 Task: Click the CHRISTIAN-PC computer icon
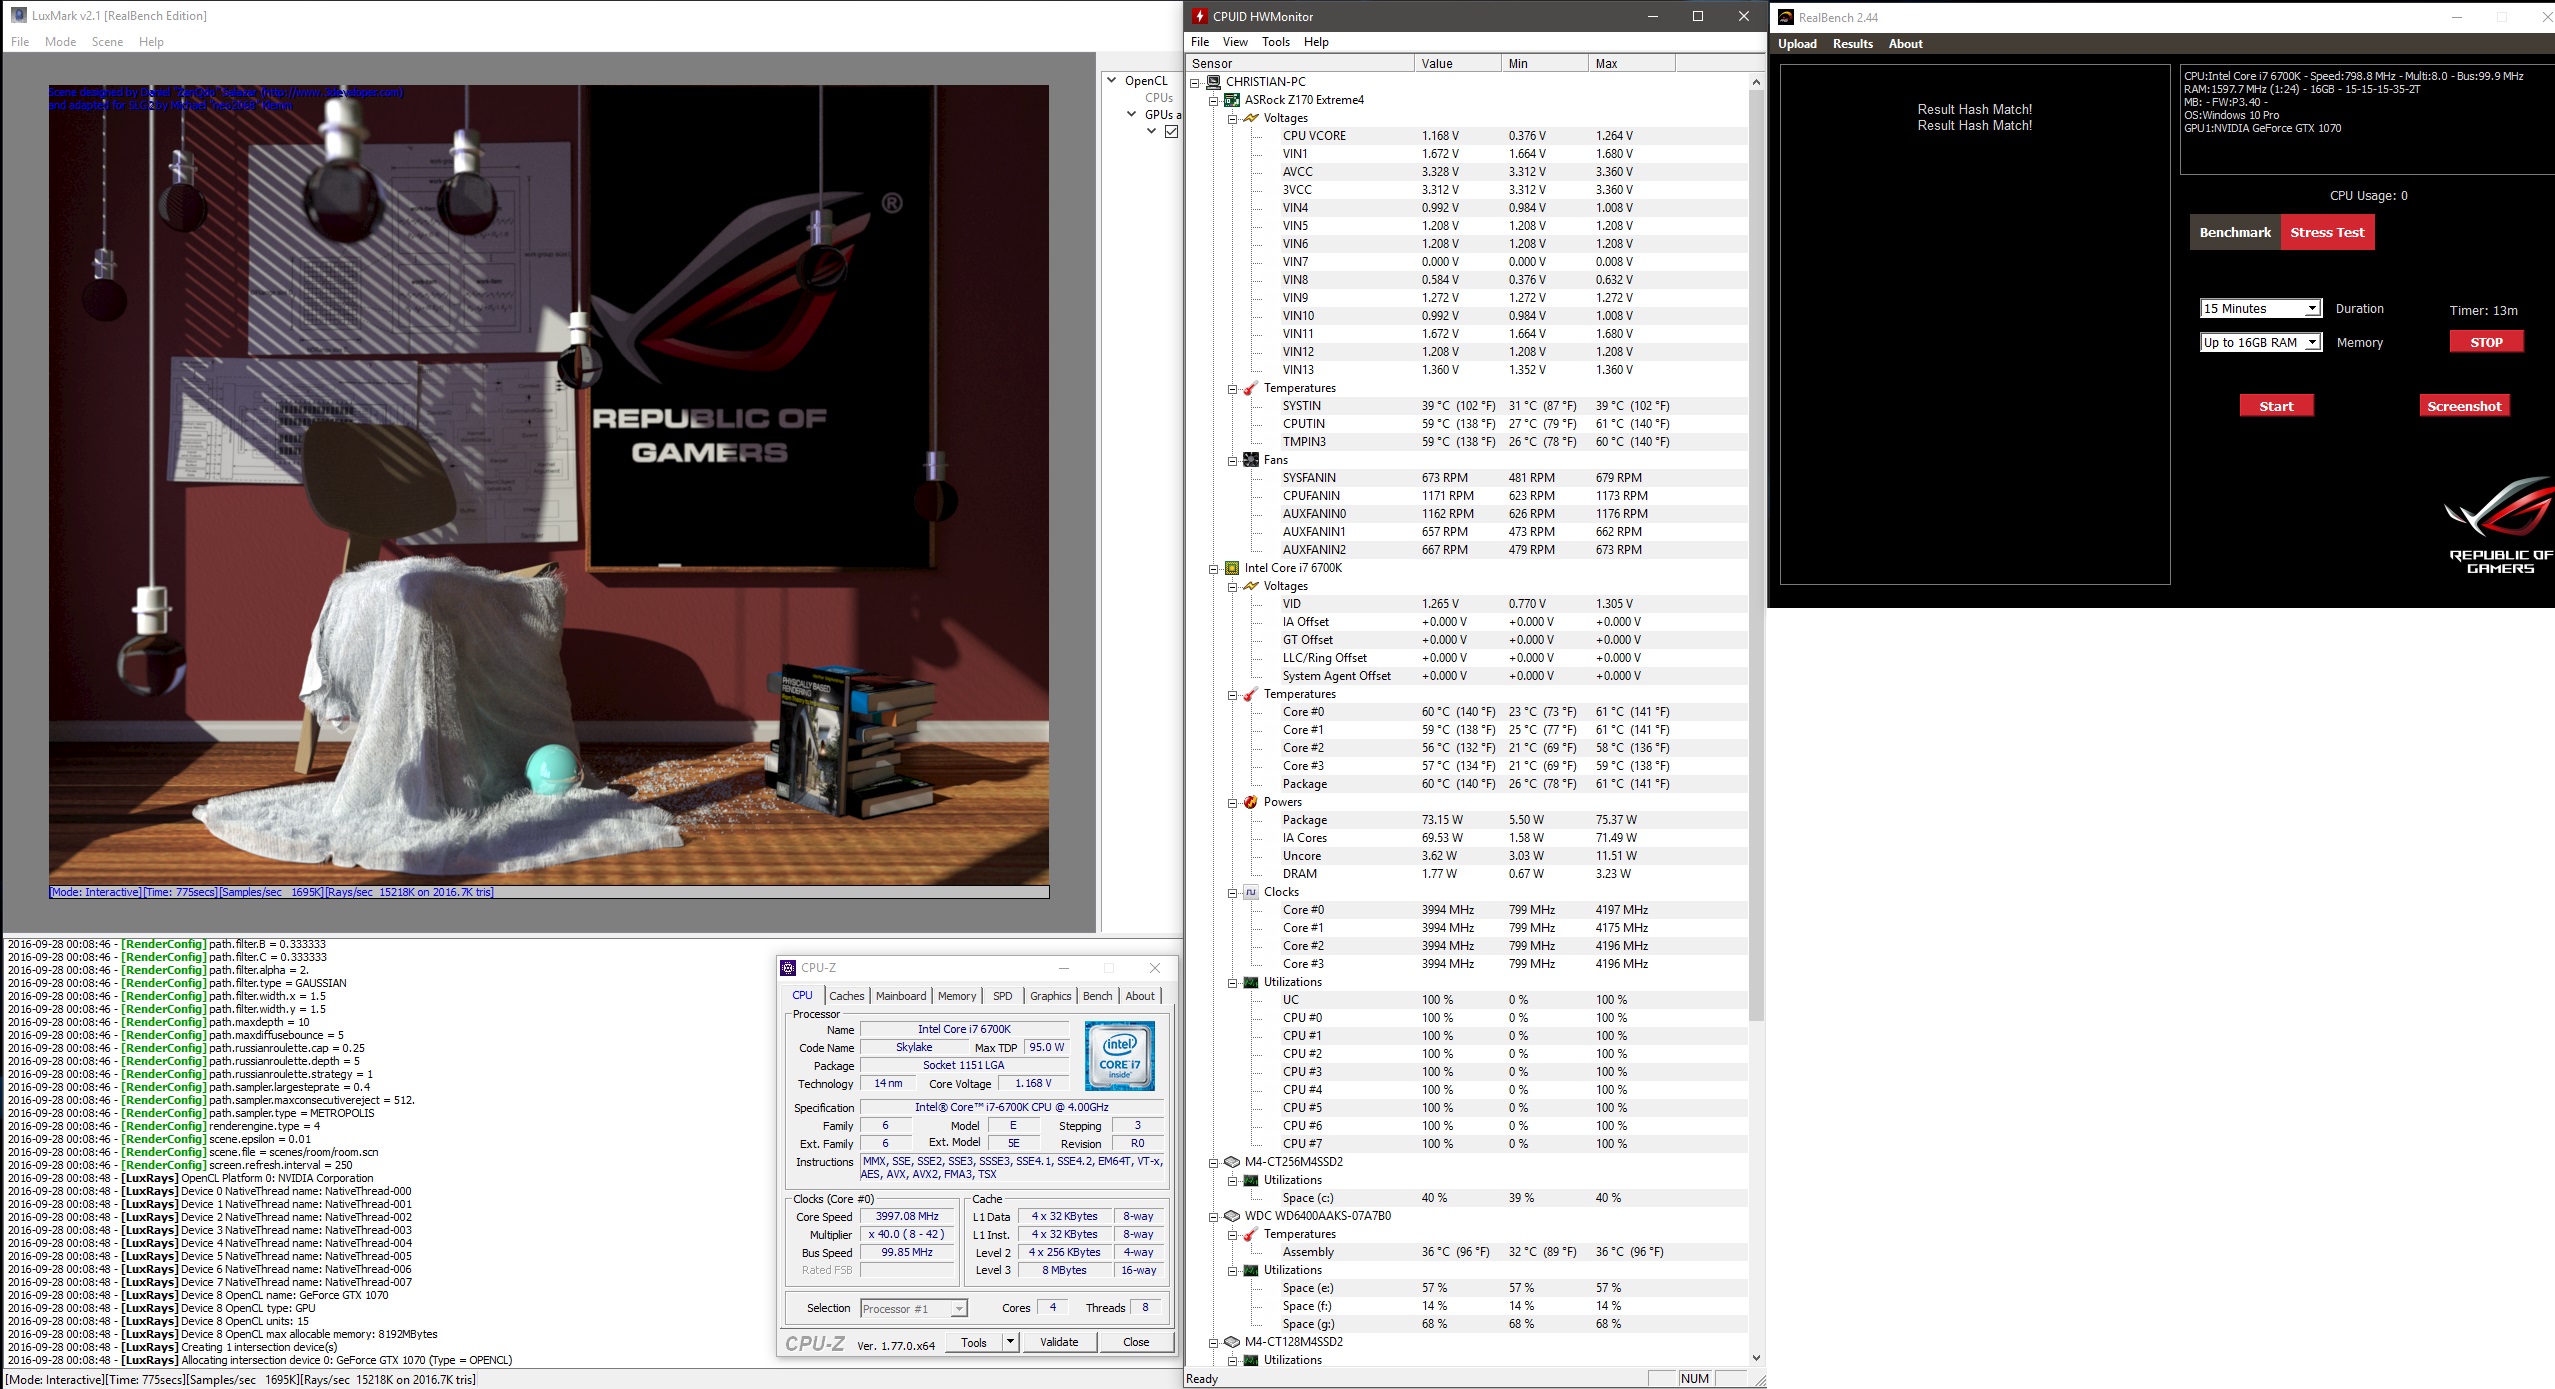tap(1213, 82)
